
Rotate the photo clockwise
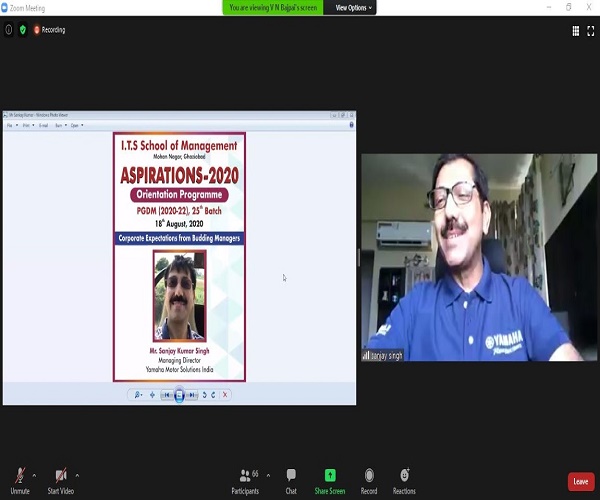click(x=213, y=395)
